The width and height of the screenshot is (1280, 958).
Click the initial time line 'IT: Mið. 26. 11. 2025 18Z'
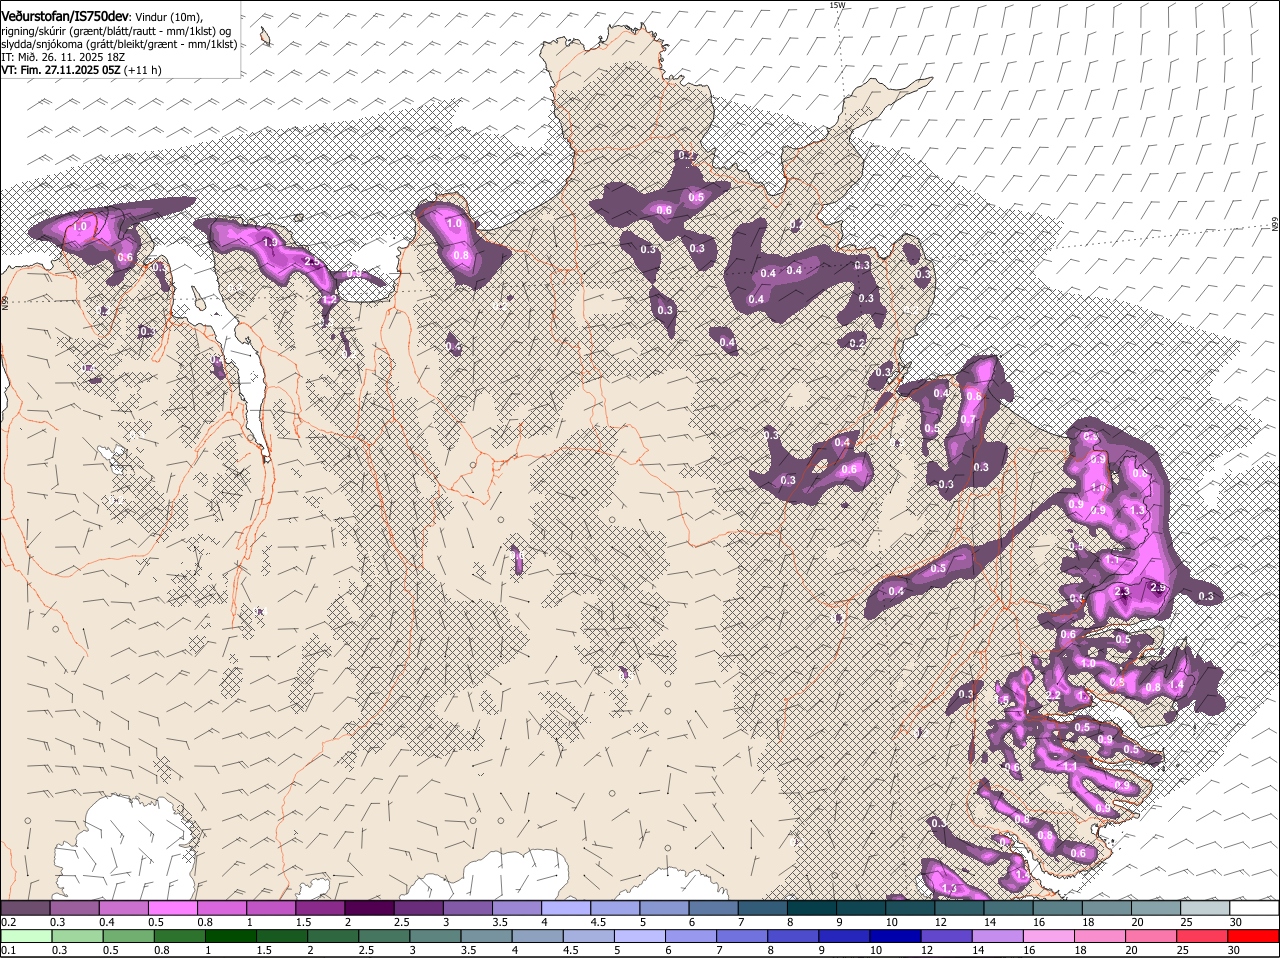click(x=63, y=57)
